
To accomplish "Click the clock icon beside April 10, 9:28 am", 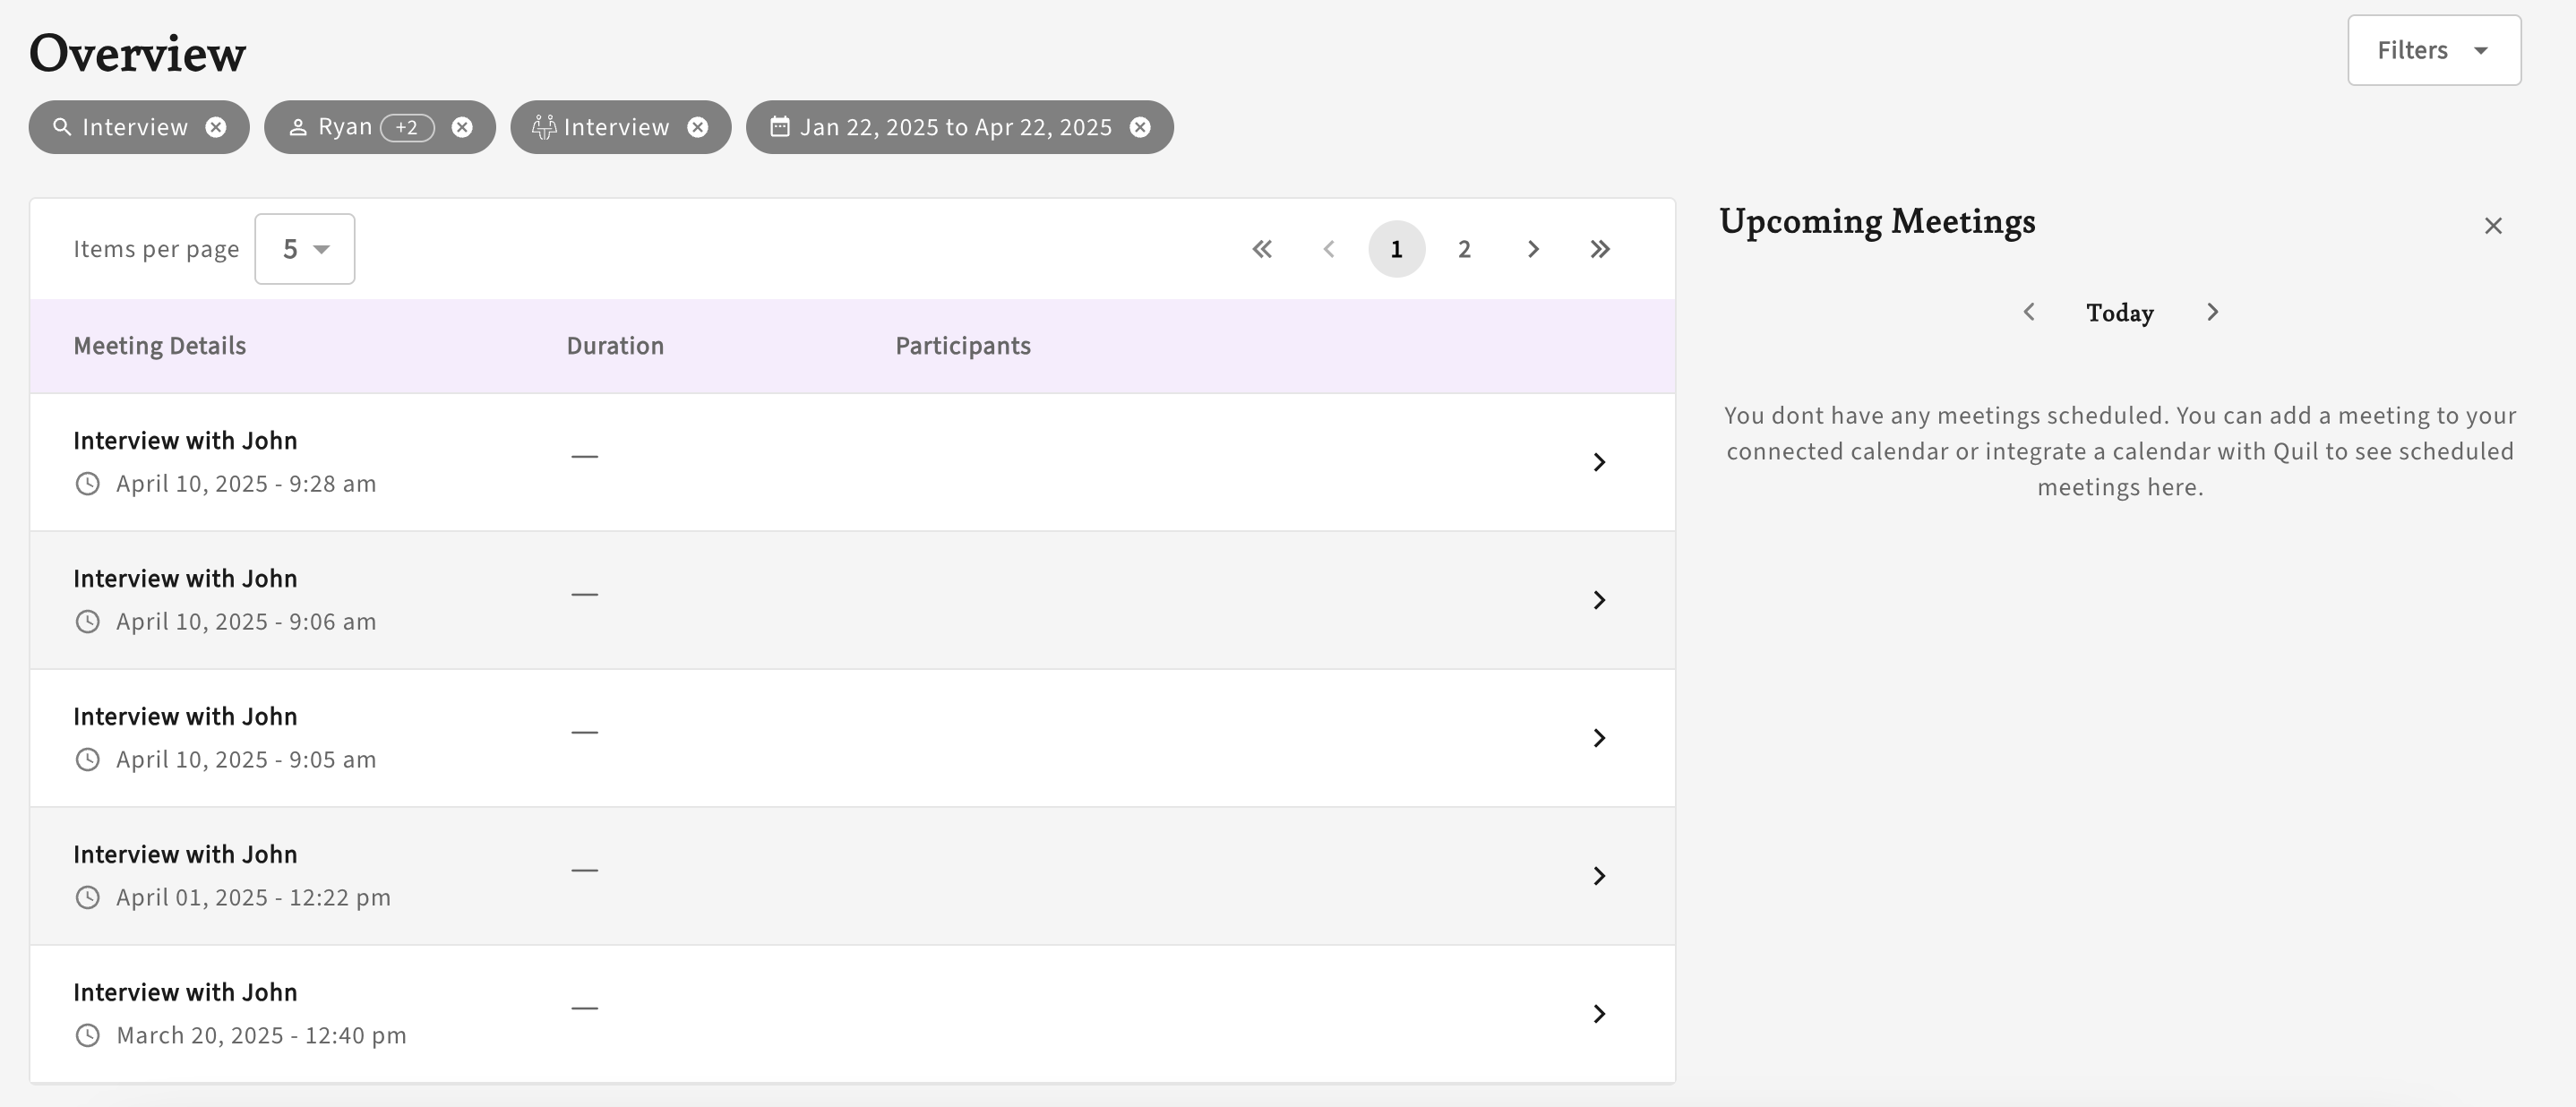I will [x=88, y=484].
